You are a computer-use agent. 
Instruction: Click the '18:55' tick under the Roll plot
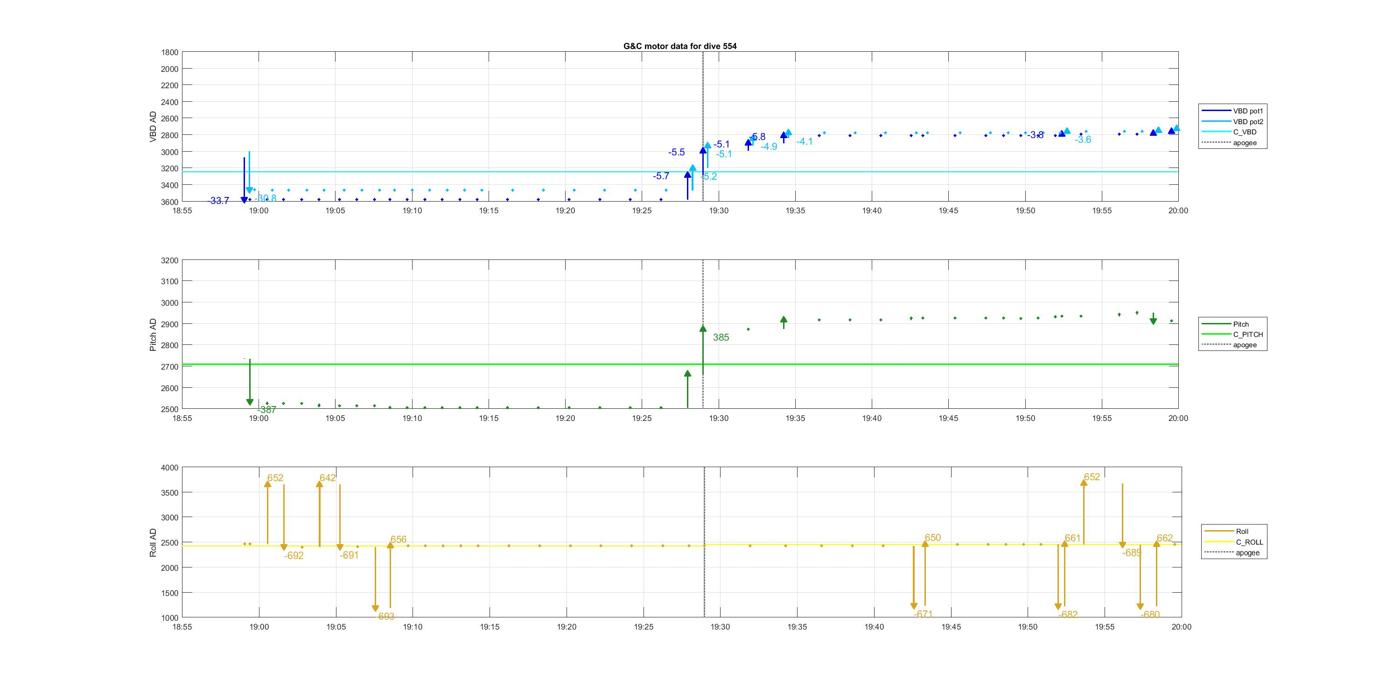(182, 627)
